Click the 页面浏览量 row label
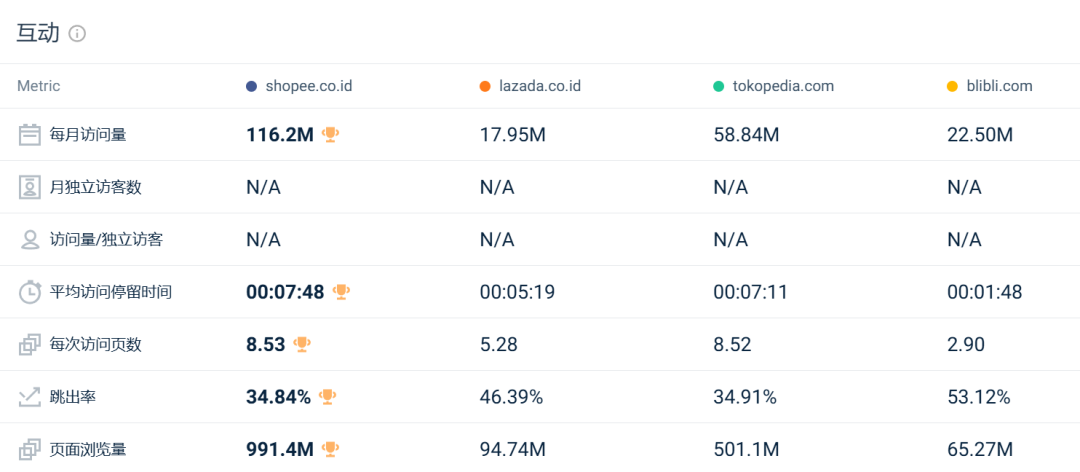Image resolution: width=1080 pixels, height=472 pixels. point(87,450)
